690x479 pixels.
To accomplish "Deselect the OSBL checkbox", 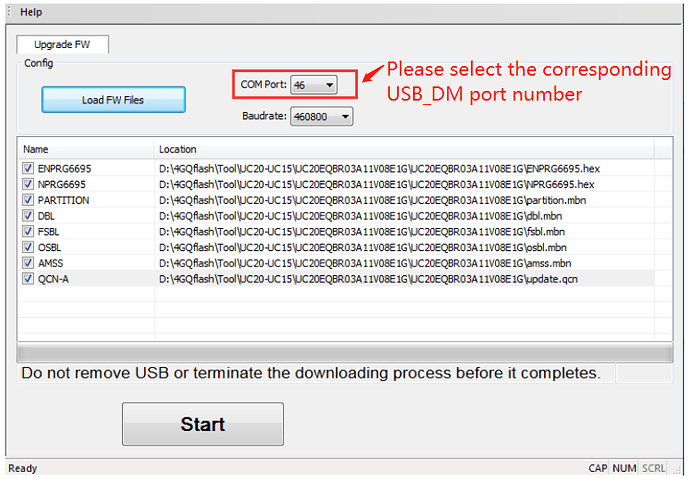I will (28, 247).
